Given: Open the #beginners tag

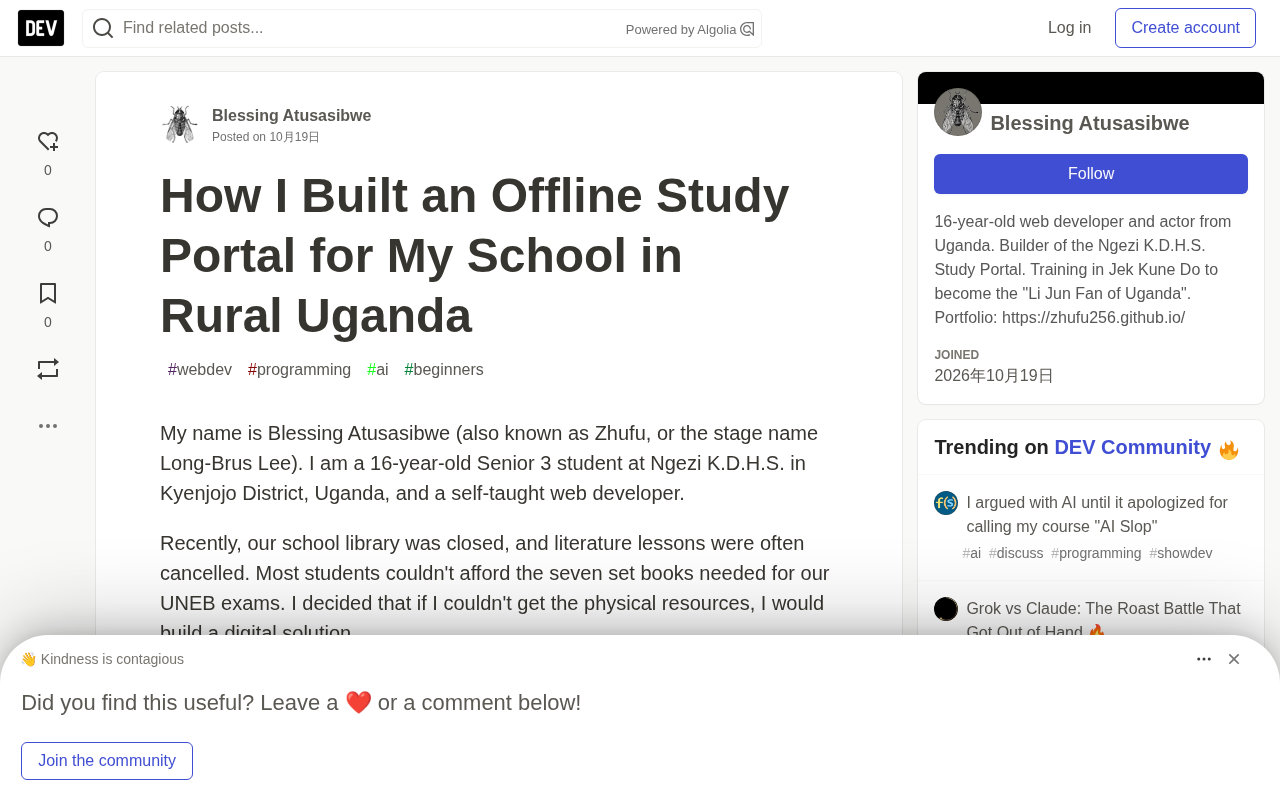Looking at the screenshot, I should pos(444,370).
